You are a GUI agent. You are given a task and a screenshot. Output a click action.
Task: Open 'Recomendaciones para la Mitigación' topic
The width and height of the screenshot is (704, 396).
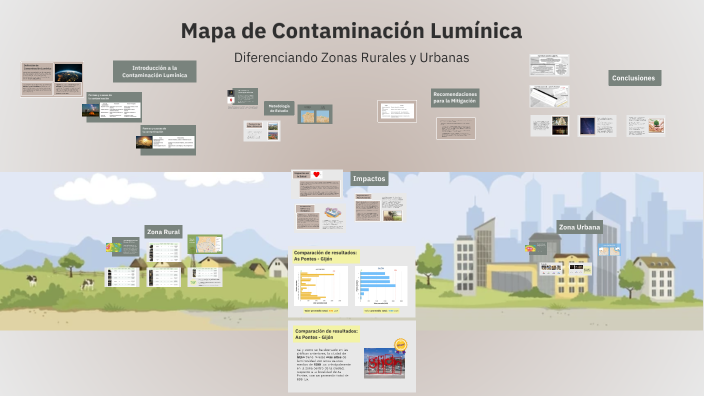[x=455, y=98]
